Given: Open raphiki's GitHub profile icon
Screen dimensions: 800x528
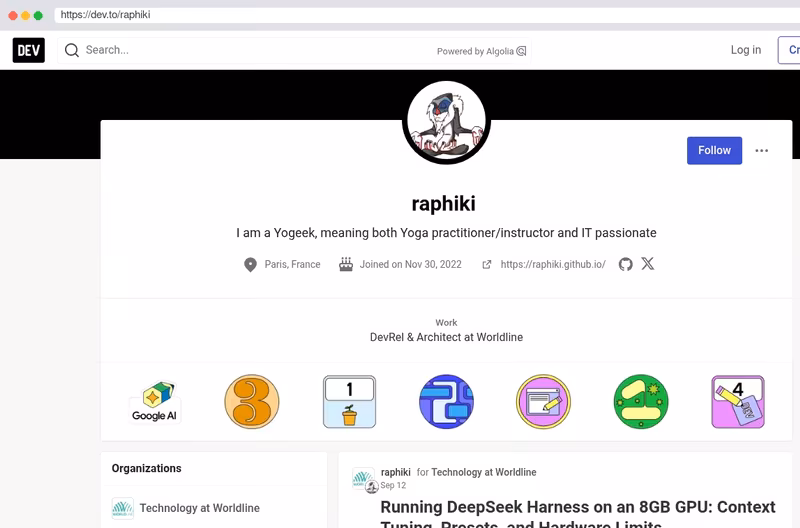Looking at the screenshot, I should (x=626, y=264).
